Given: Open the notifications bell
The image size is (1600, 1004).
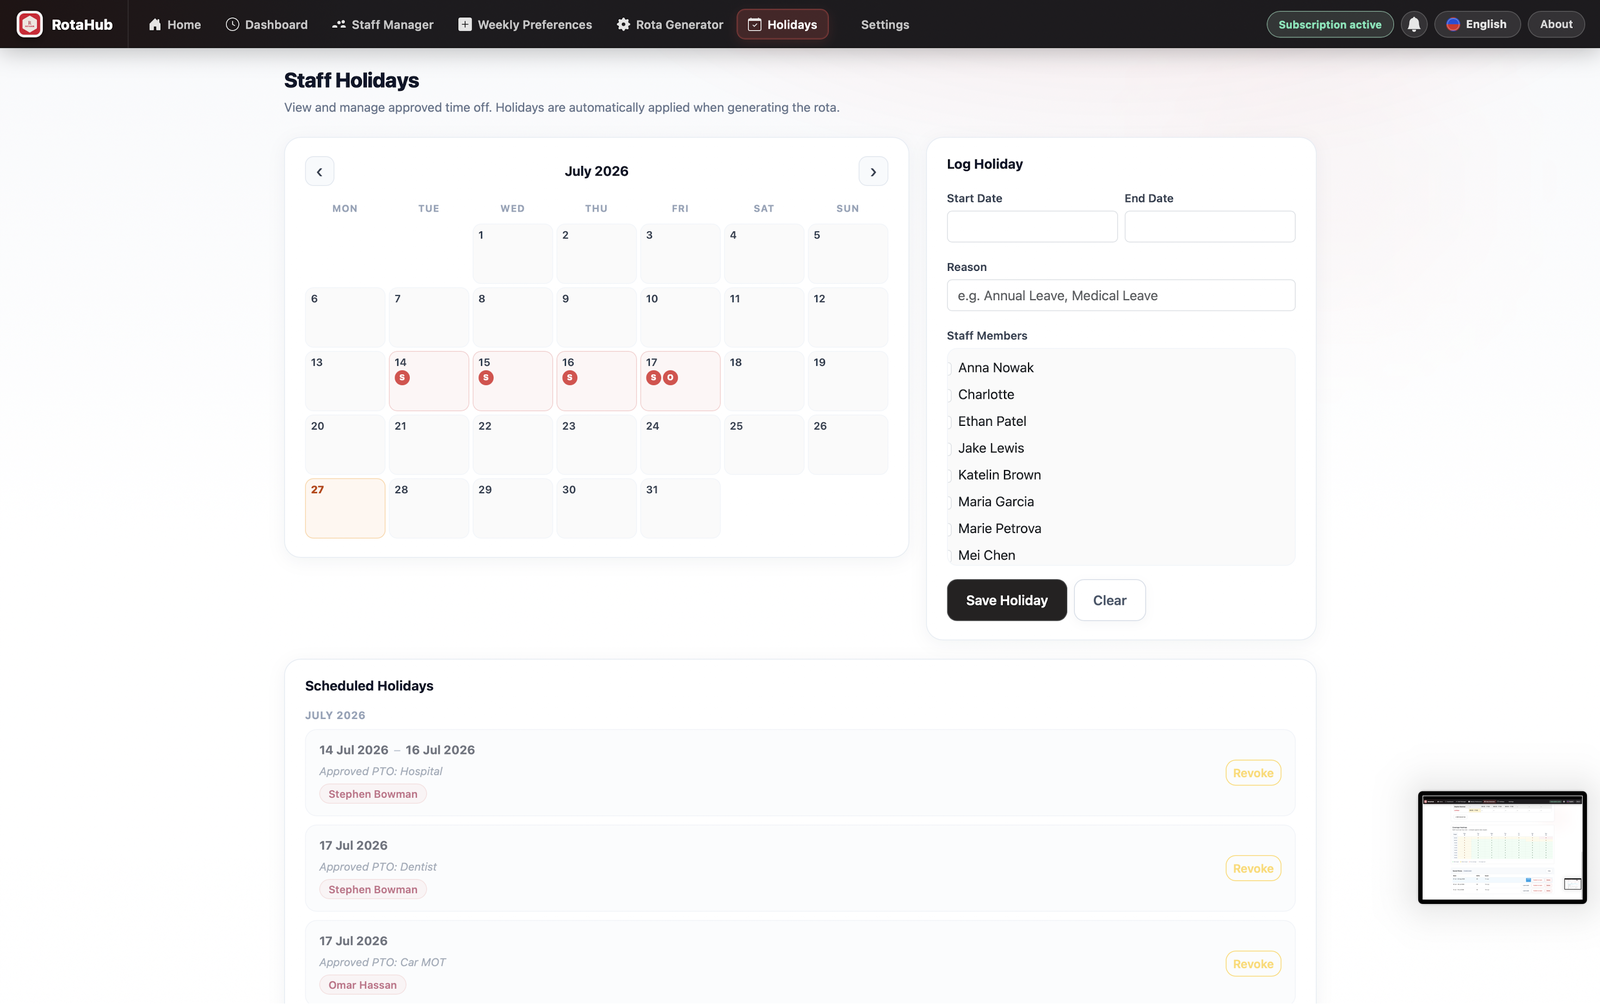Looking at the screenshot, I should (x=1414, y=24).
